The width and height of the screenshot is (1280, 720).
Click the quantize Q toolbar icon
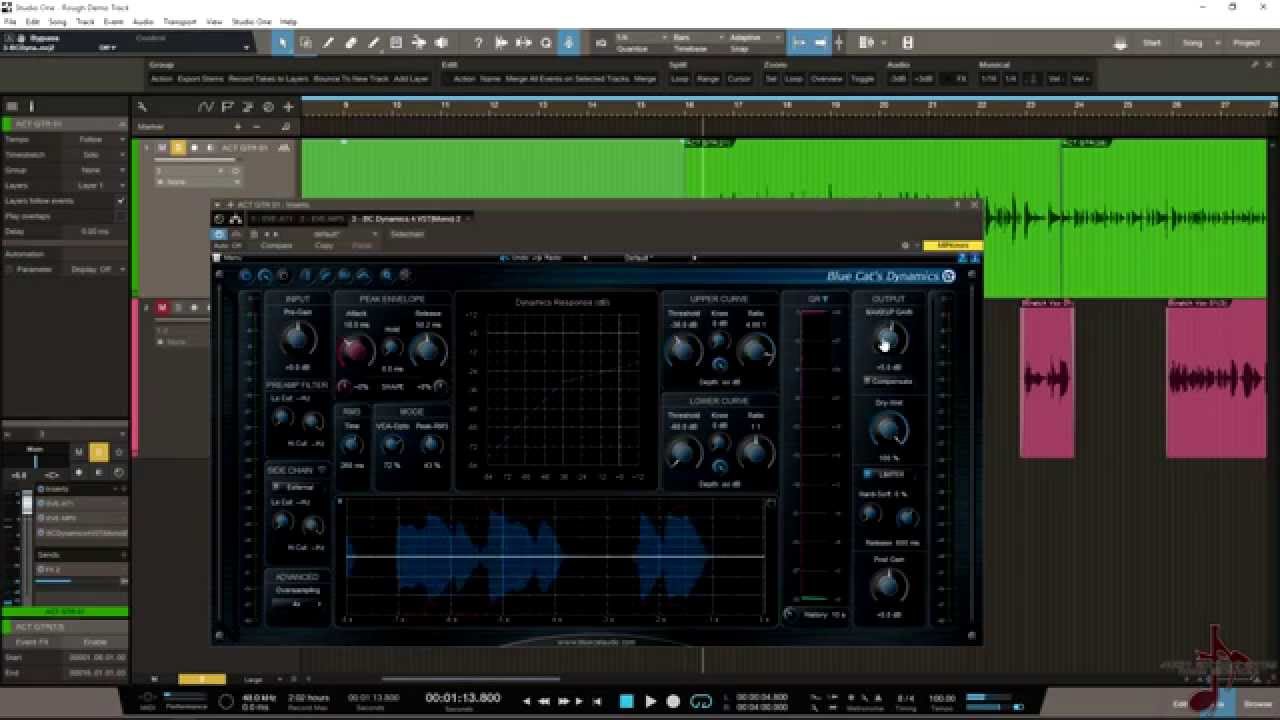[x=546, y=43]
